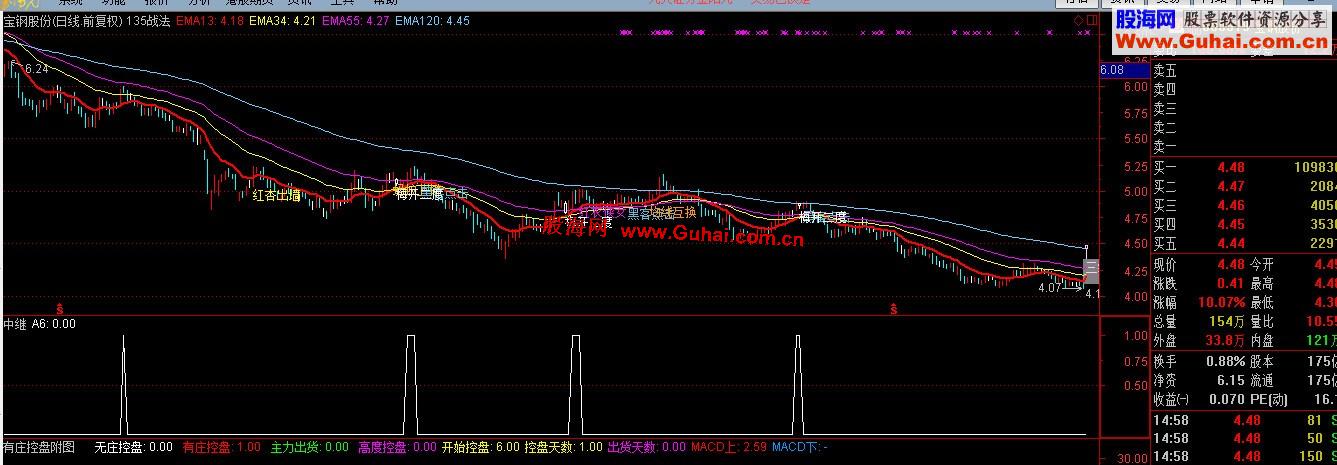Click the 内盘 field label
This screenshot has height=465, width=1337.
1262,341
